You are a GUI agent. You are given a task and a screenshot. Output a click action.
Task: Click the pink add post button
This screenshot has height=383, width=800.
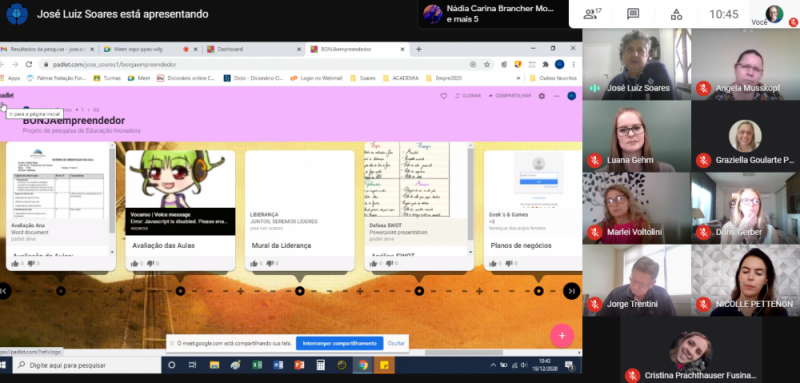(562, 336)
